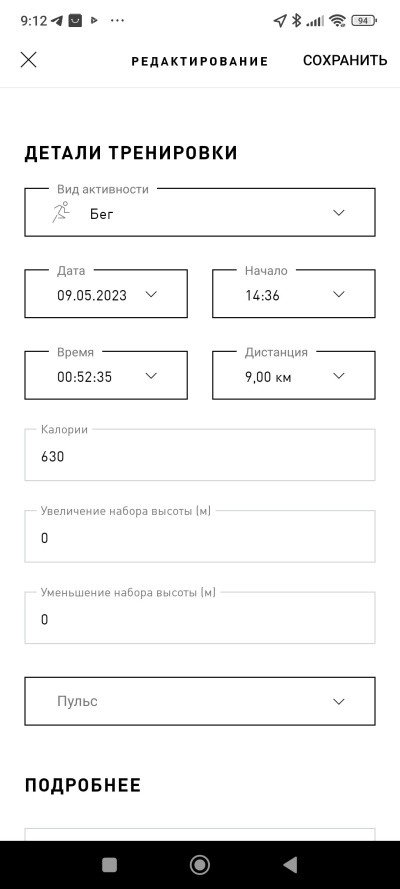Tap Android back triangle button
This screenshot has height=889, width=400.
[290, 865]
